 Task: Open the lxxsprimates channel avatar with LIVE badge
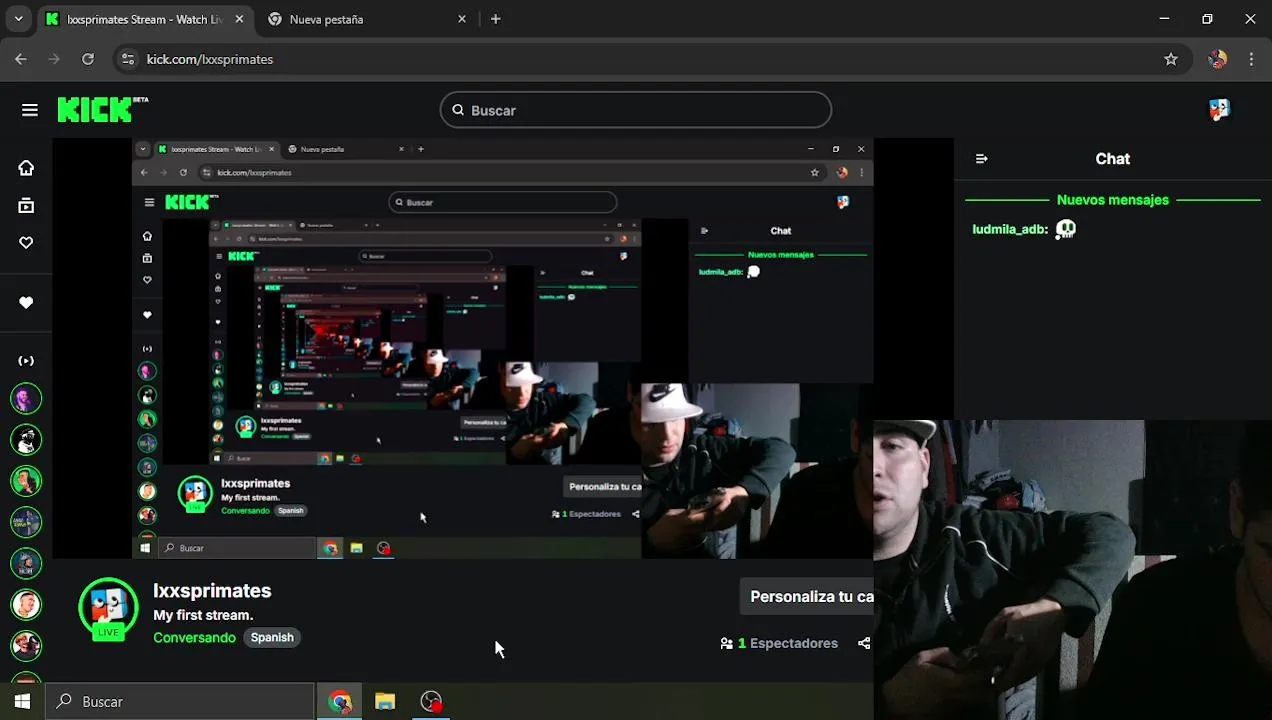click(x=108, y=608)
